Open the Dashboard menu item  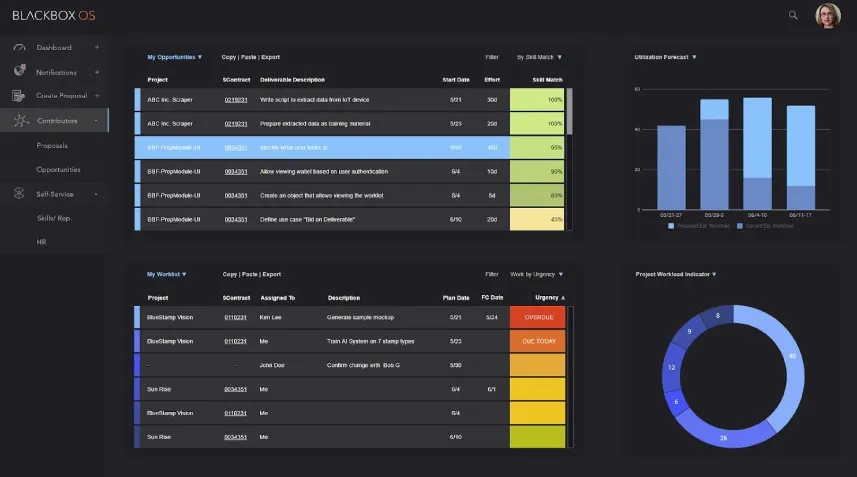[54, 48]
